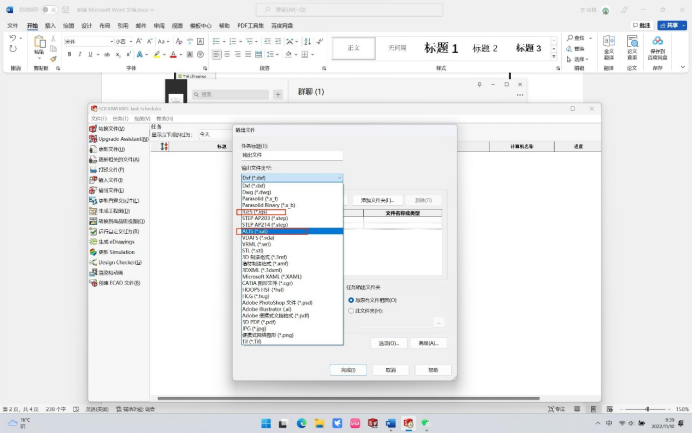Click the Cancel button in dialog
The height and width of the screenshot is (433, 693).
click(x=391, y=370)
